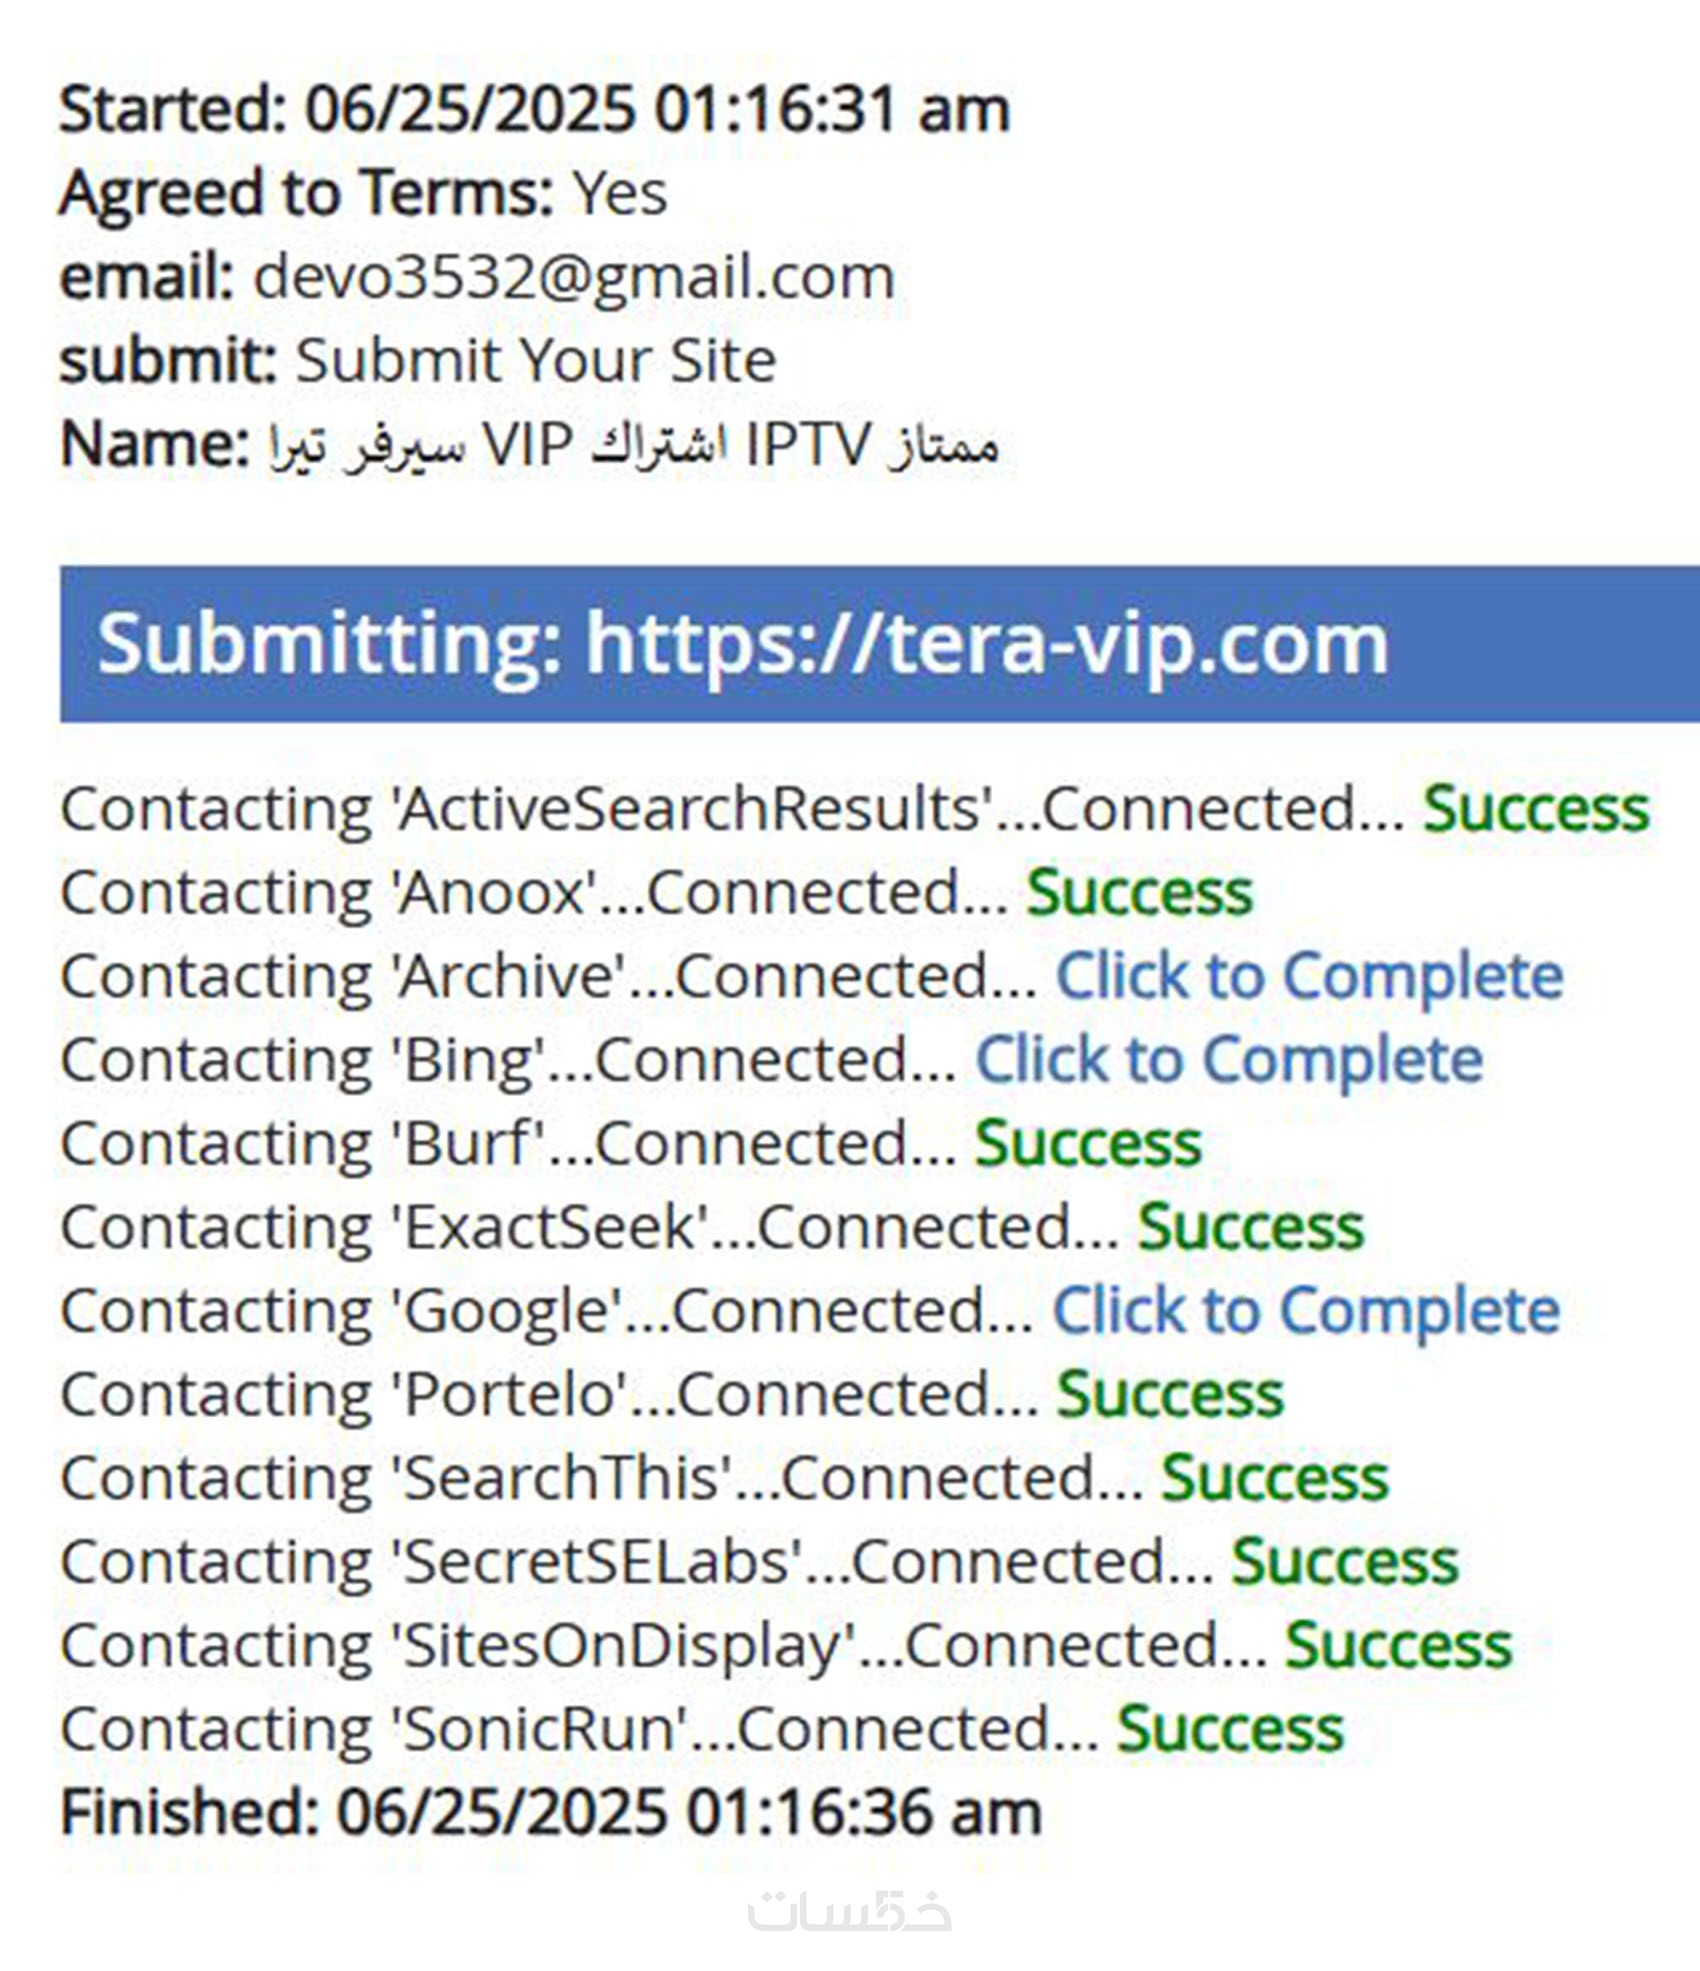This screenshot has width=1700, height=1971.
Task: Click the Finished timestamp line
Action: pos(551,1813)
